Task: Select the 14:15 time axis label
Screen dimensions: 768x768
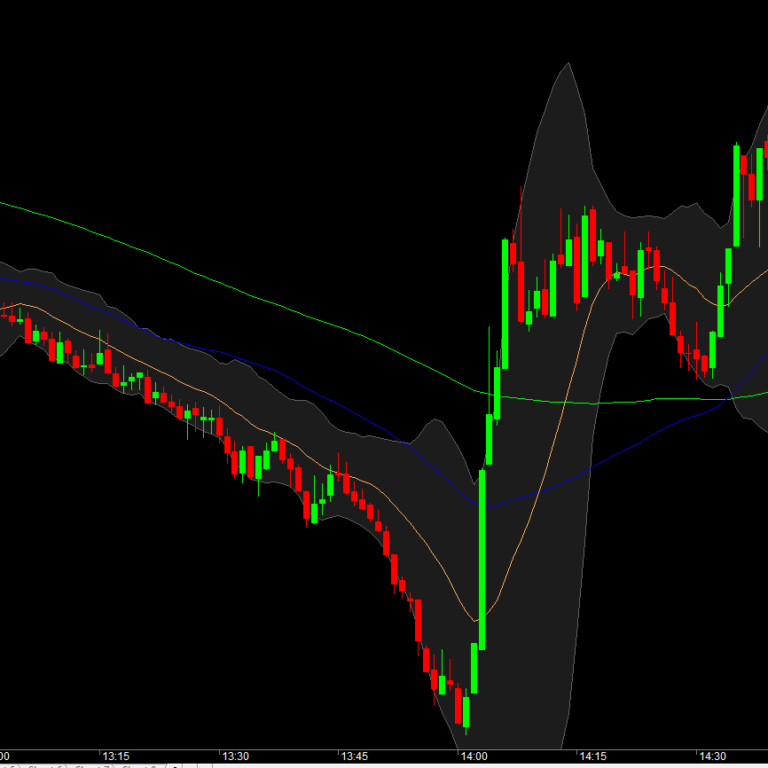Action: (x=593, y=756)
